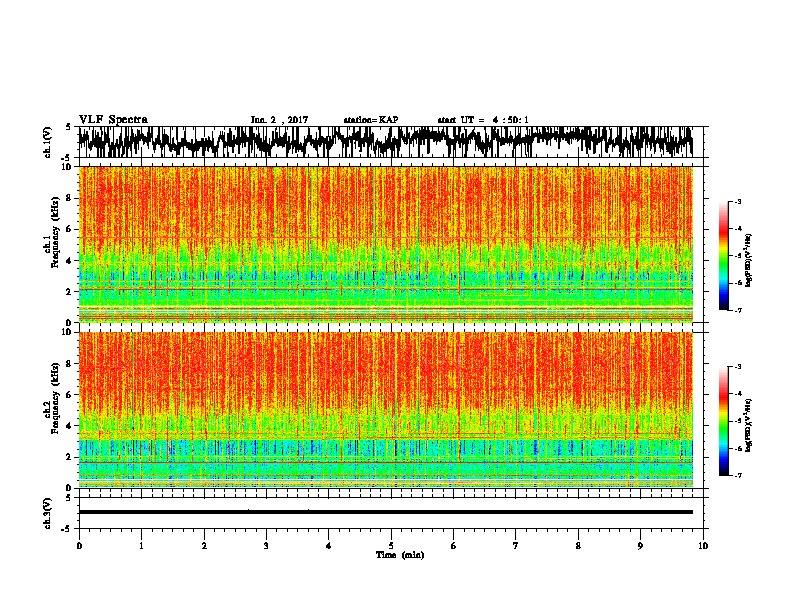Click the "station=KAP" header label

tap(371, 120)
